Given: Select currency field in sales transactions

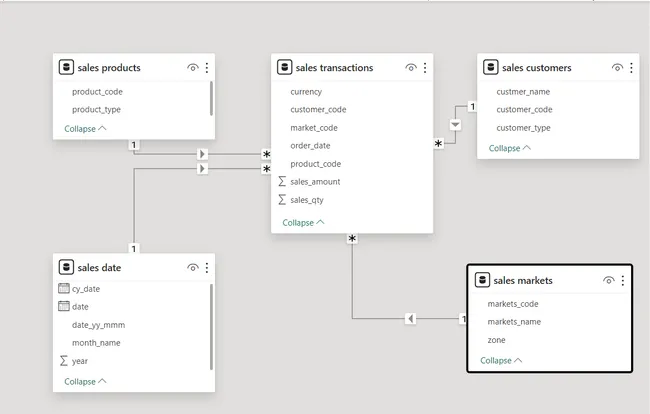Looking at the screenshot, I should (x=306, y=92).
